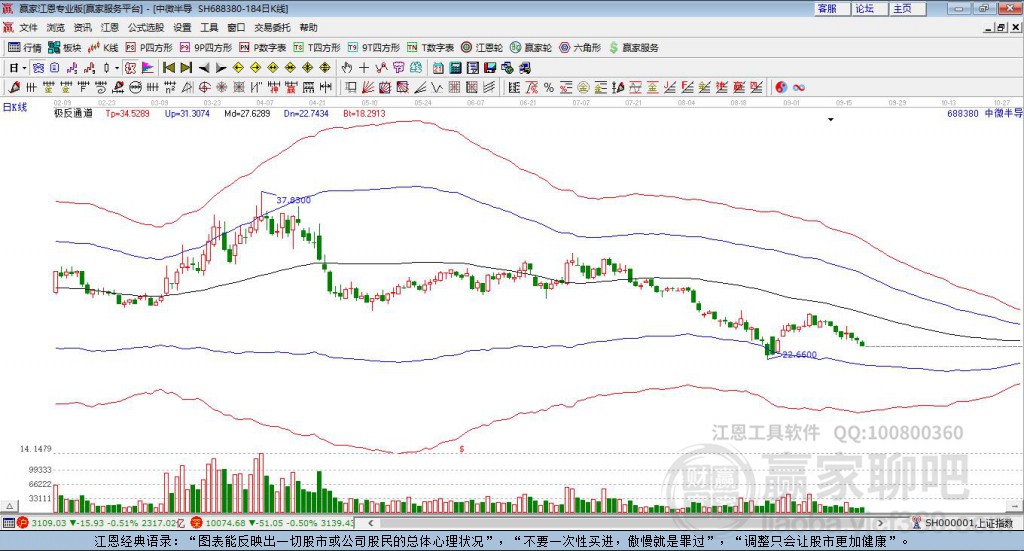
Task: Toggle the percent line drawing tool
Action: (x=549, y=87)
